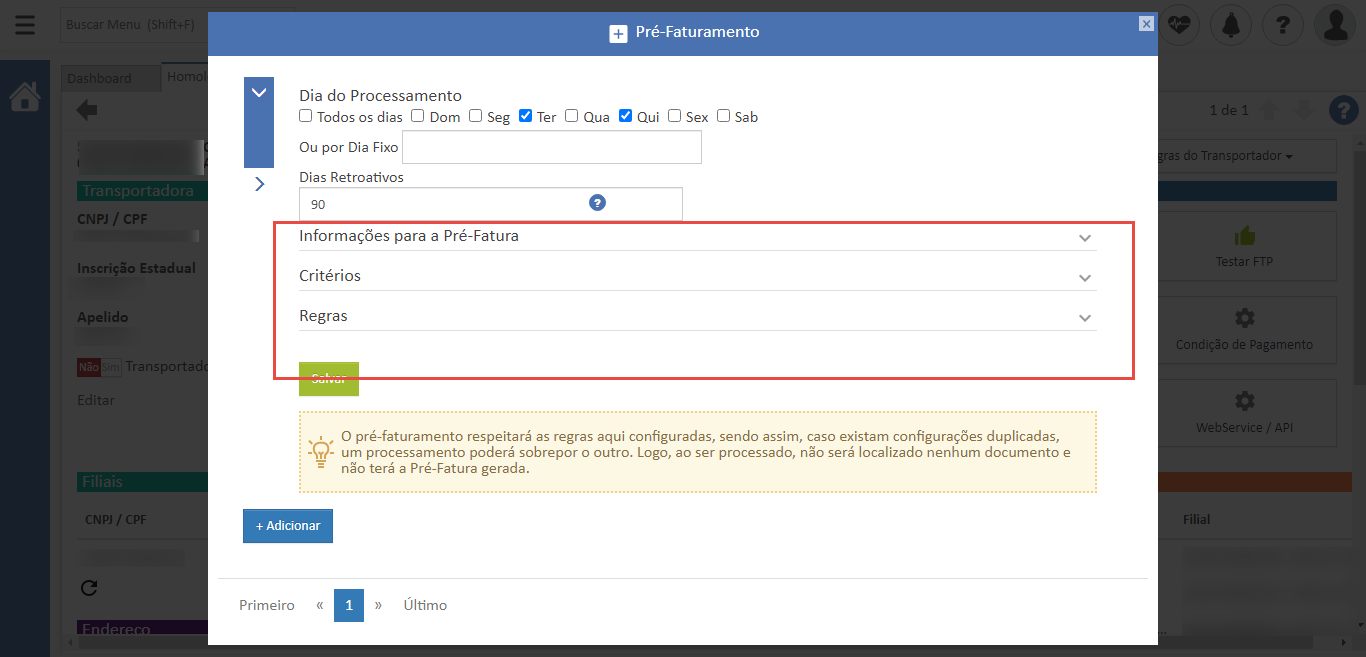Check the 'Sab' day checkbox
Screen dimensions: 1366x657
pos(724,116)
